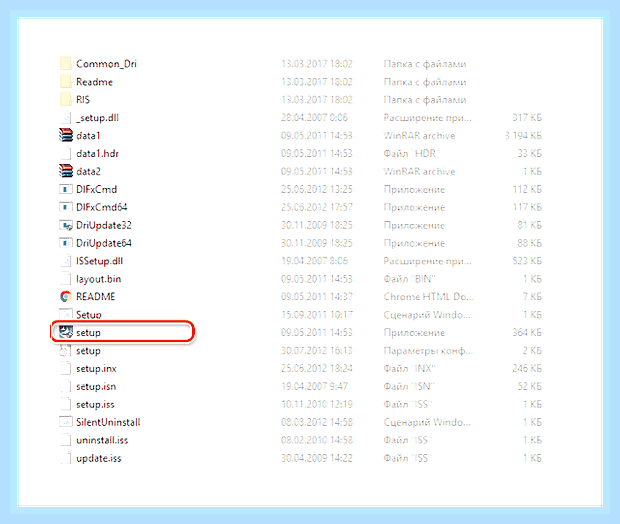This screenshot has width=620, height=524.
Task: Click the size "7 КБ"
Action: (532, 297)
